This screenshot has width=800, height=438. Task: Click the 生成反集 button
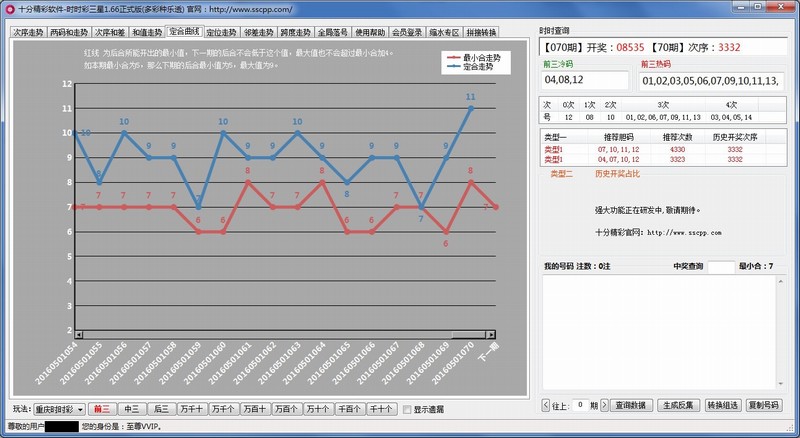pos(678,405)
